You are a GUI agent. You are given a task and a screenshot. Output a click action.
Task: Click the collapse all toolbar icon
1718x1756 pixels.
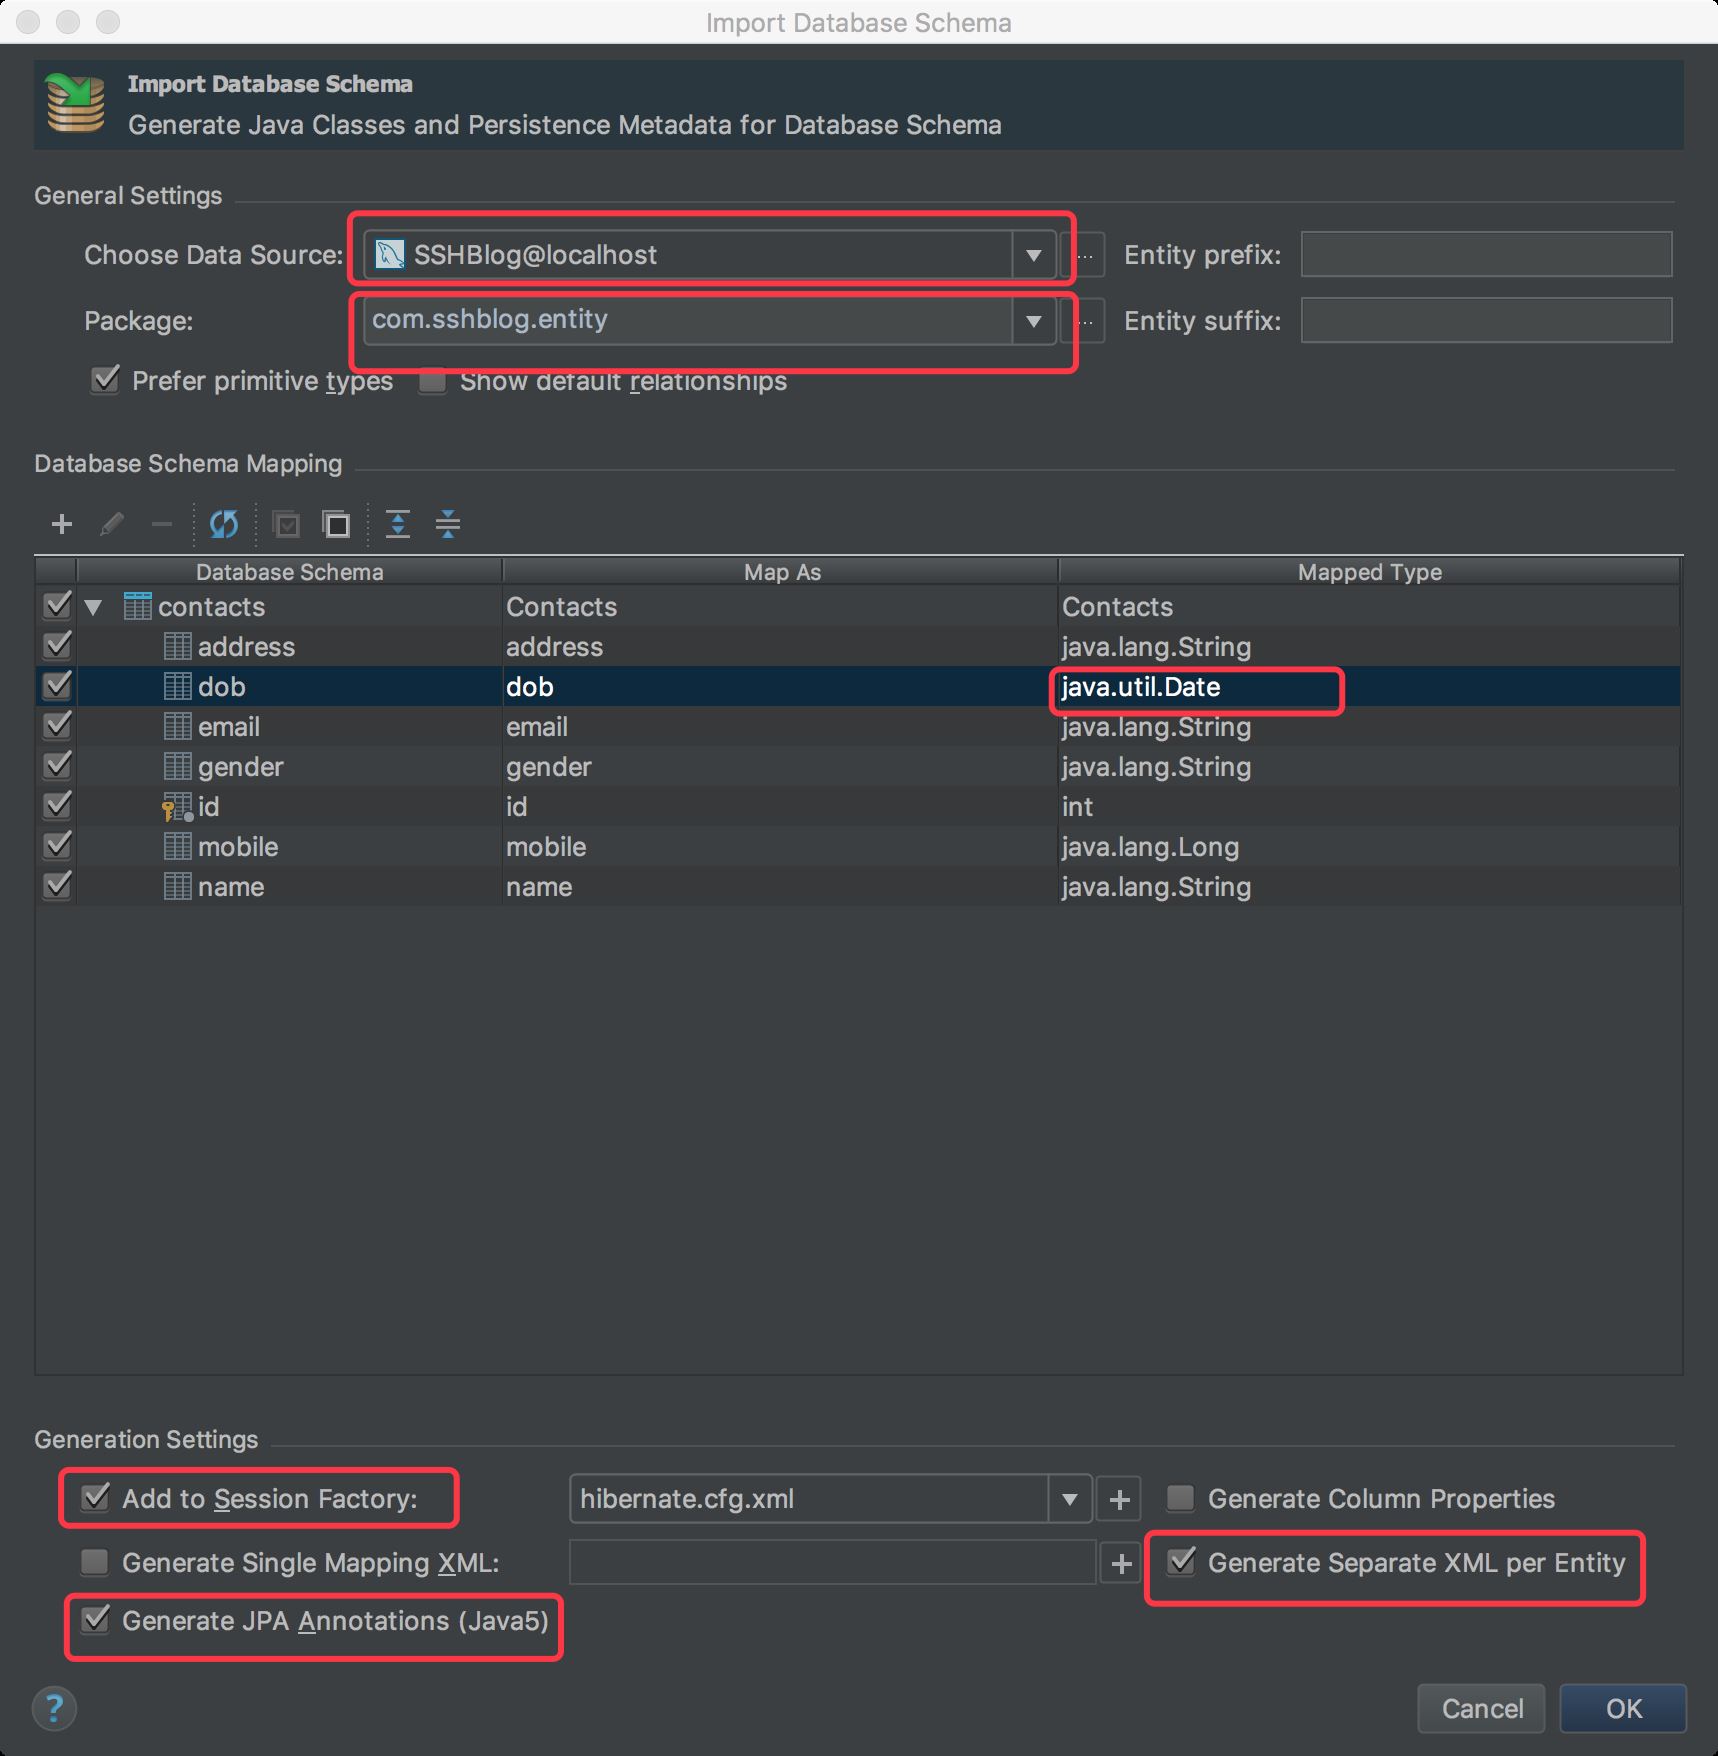[448, 524]
